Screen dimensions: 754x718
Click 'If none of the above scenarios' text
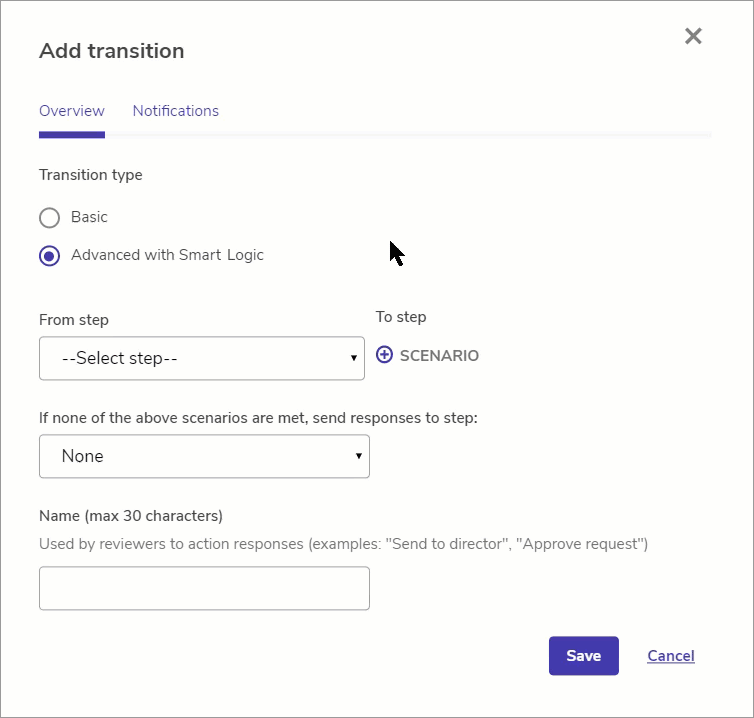click(x=258, y=418)
